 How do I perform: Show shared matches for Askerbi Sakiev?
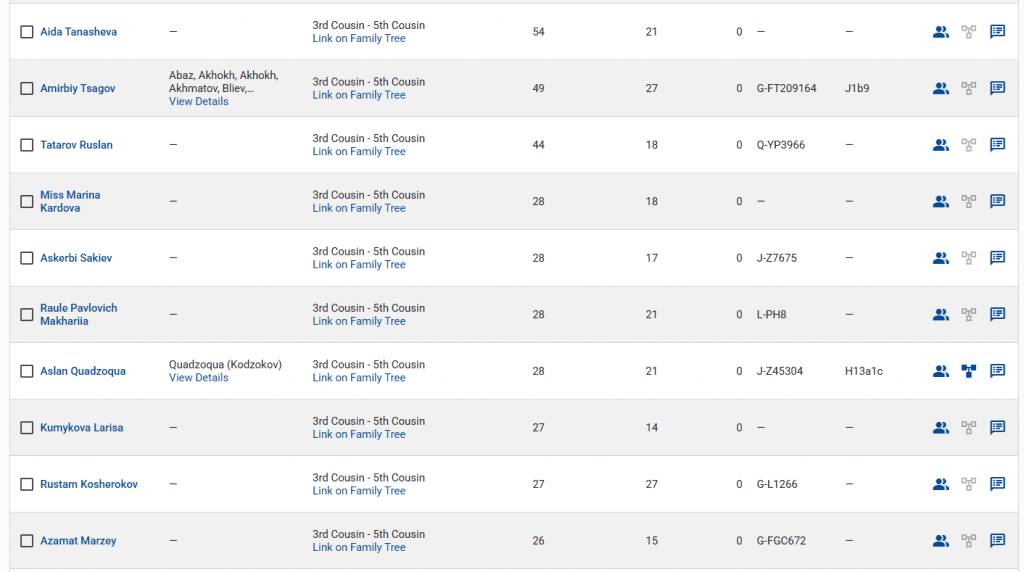(x=940, y=258)
